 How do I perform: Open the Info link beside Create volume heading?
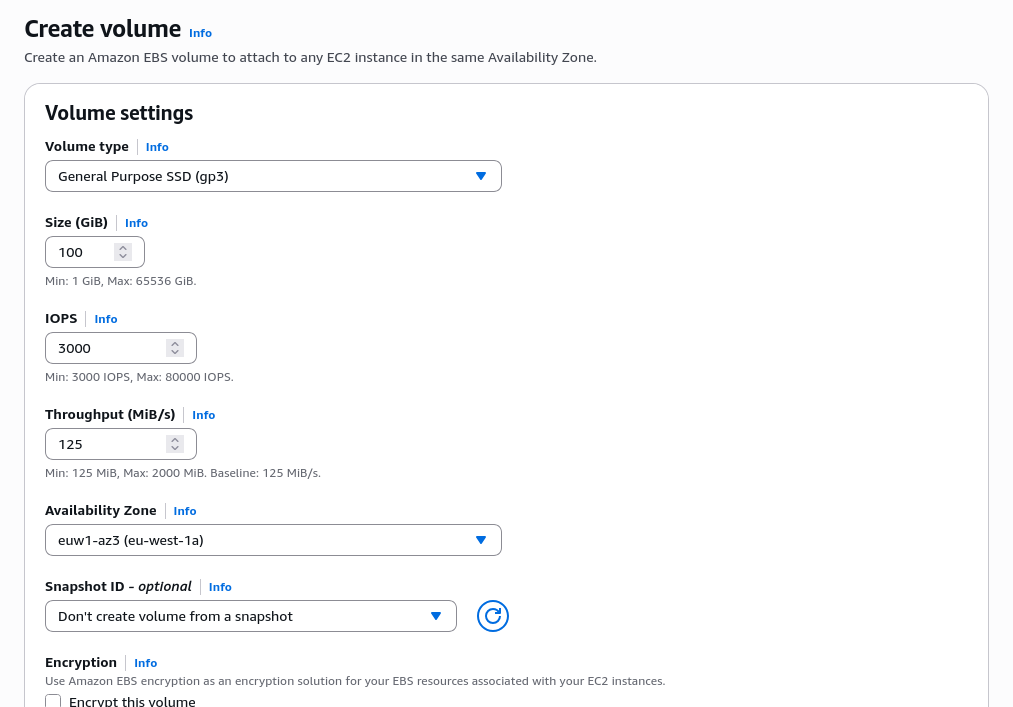[x=200, y=33]
